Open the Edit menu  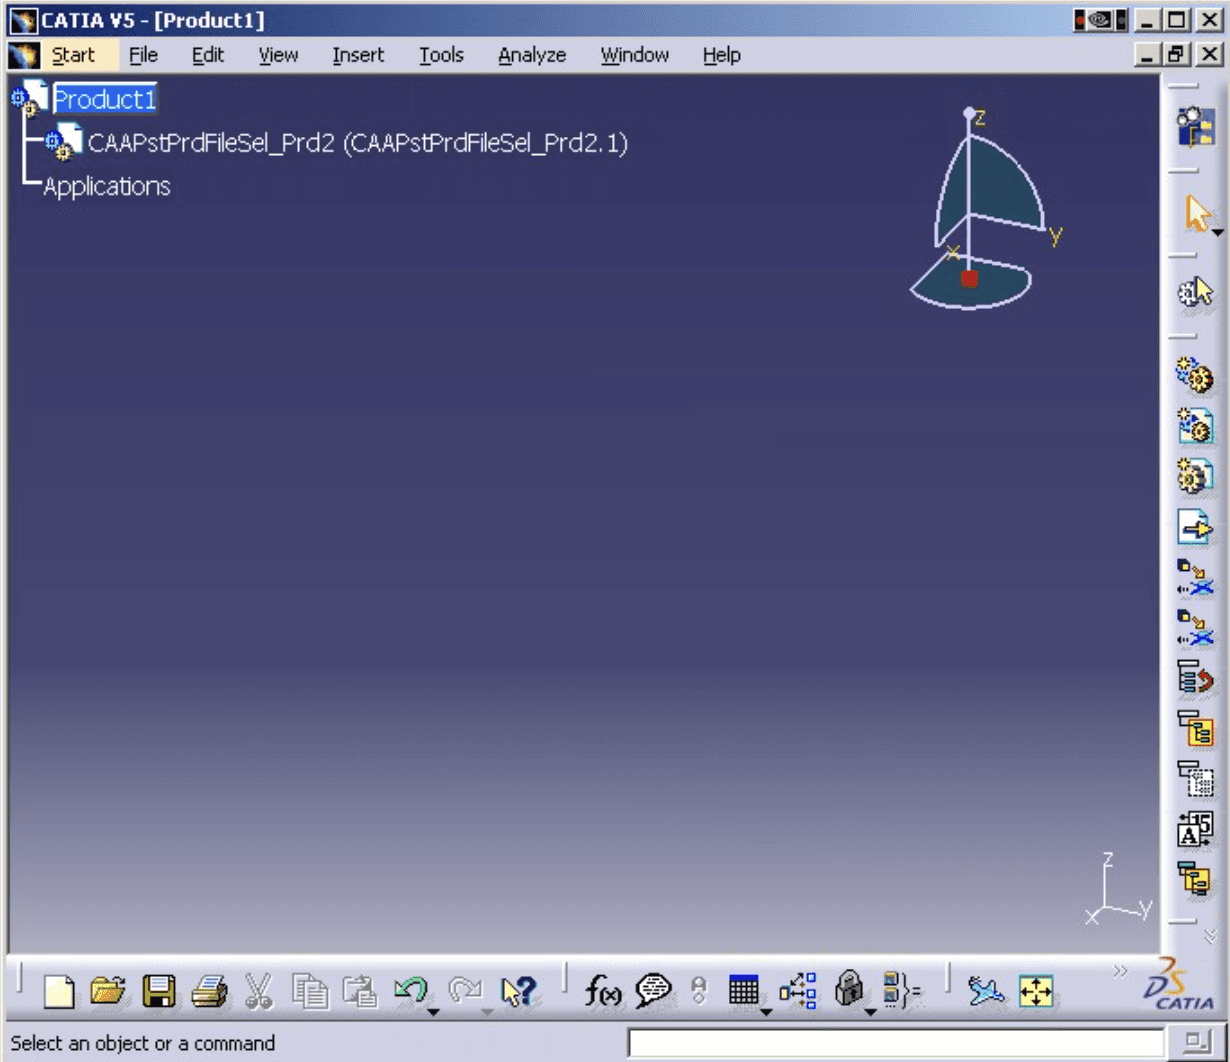(208, 55)
